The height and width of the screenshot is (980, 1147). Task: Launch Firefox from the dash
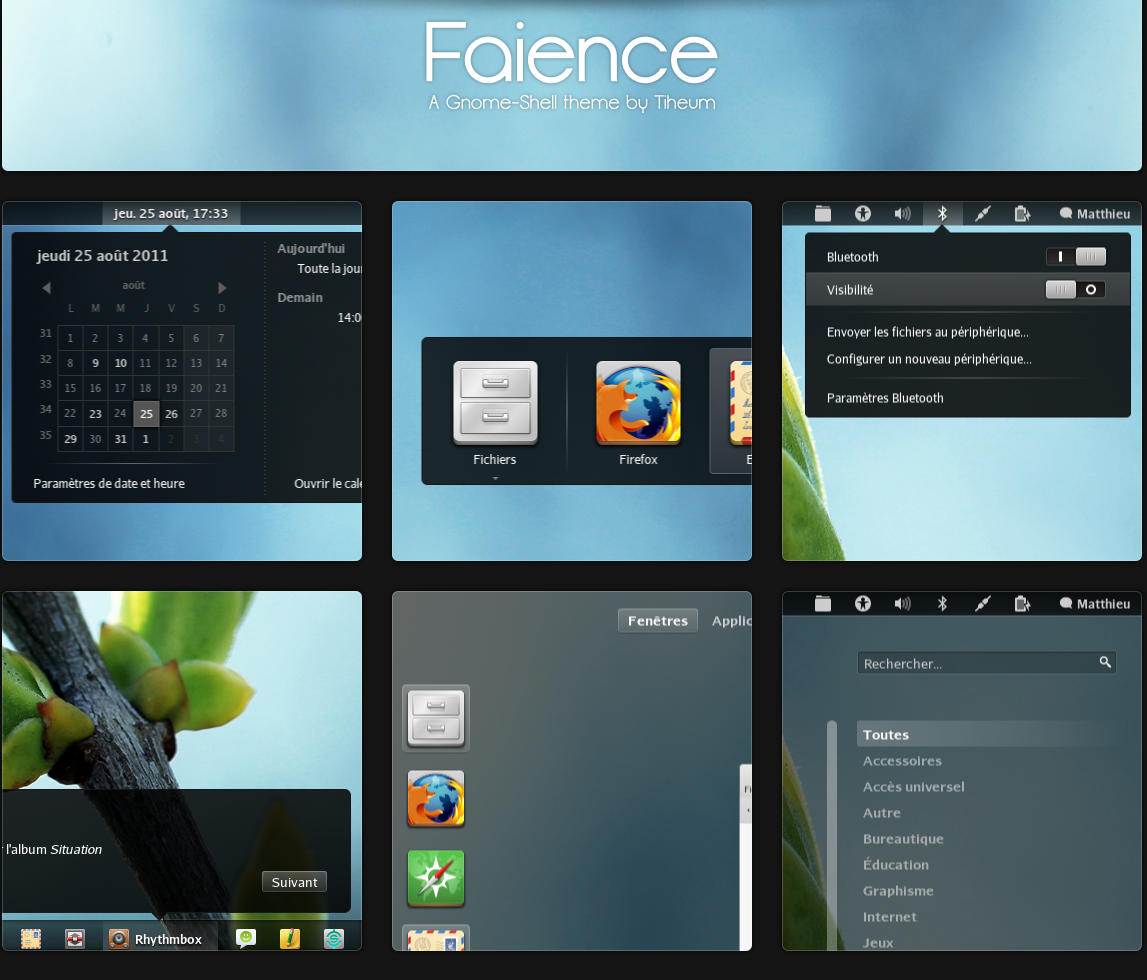click(637, 404)
